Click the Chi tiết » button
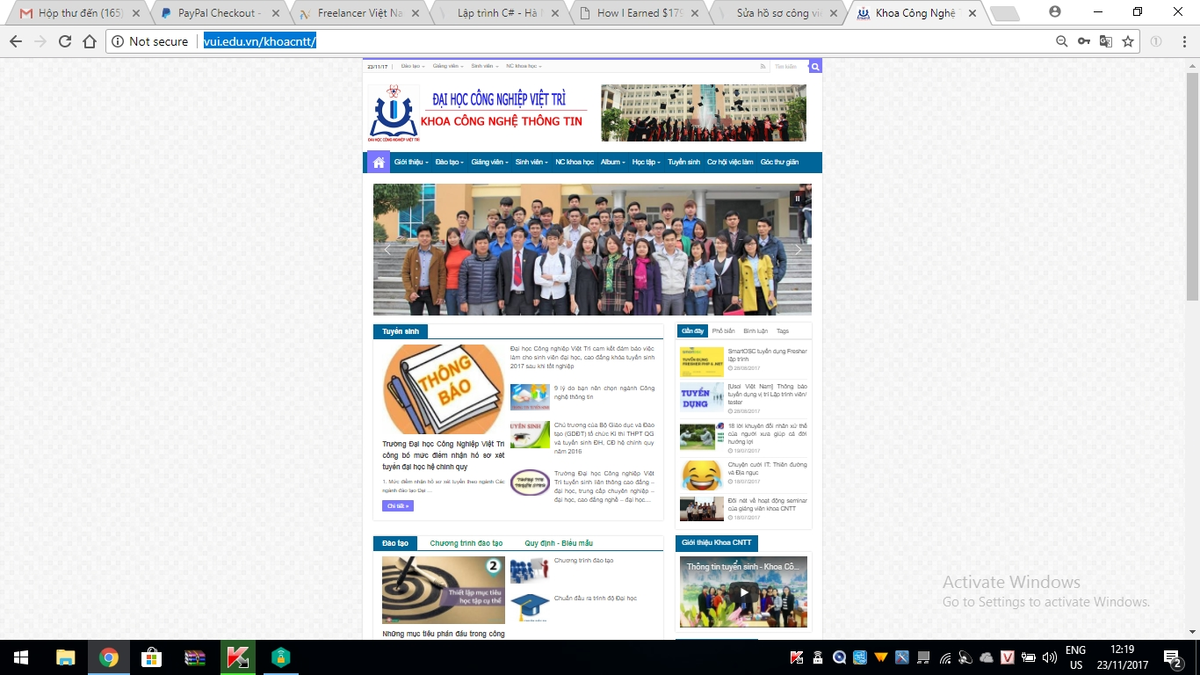 coord(398,506)
